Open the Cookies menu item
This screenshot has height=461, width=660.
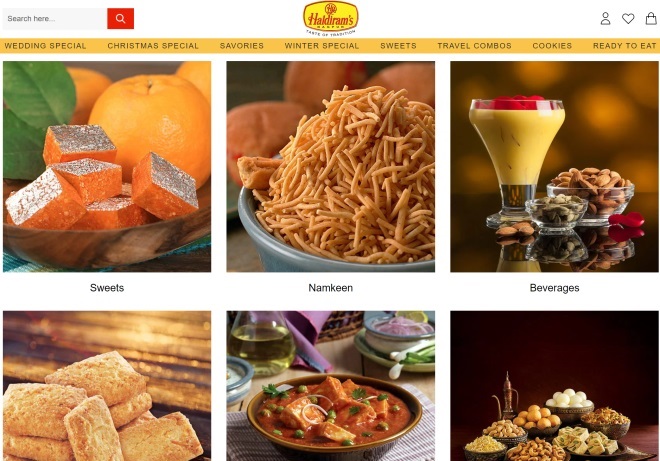552,46
